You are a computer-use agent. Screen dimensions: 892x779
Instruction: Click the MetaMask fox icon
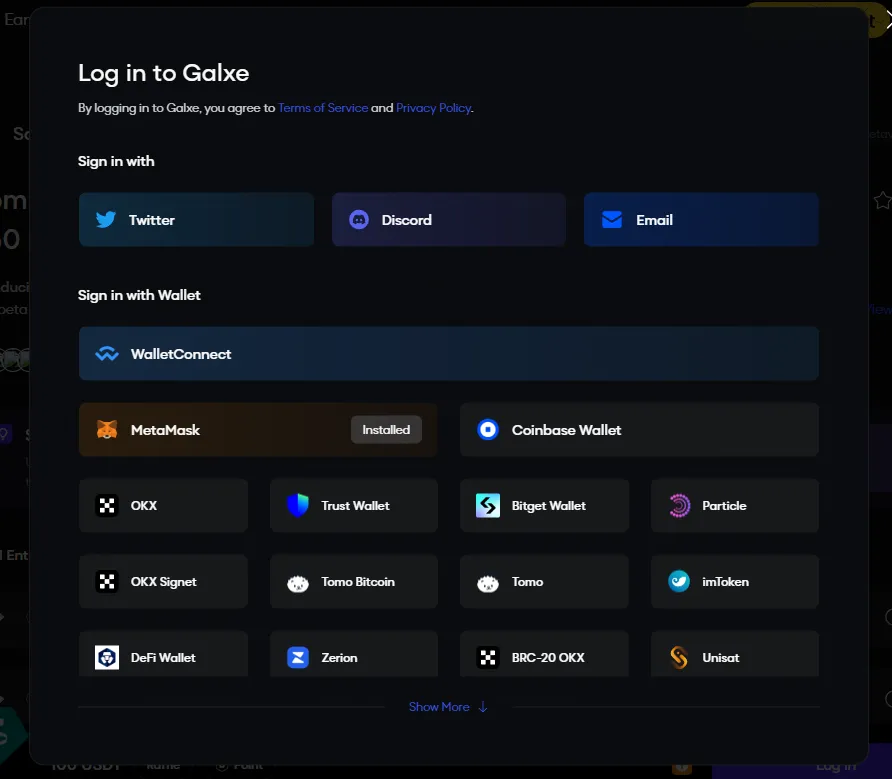(x=107, y=430)
